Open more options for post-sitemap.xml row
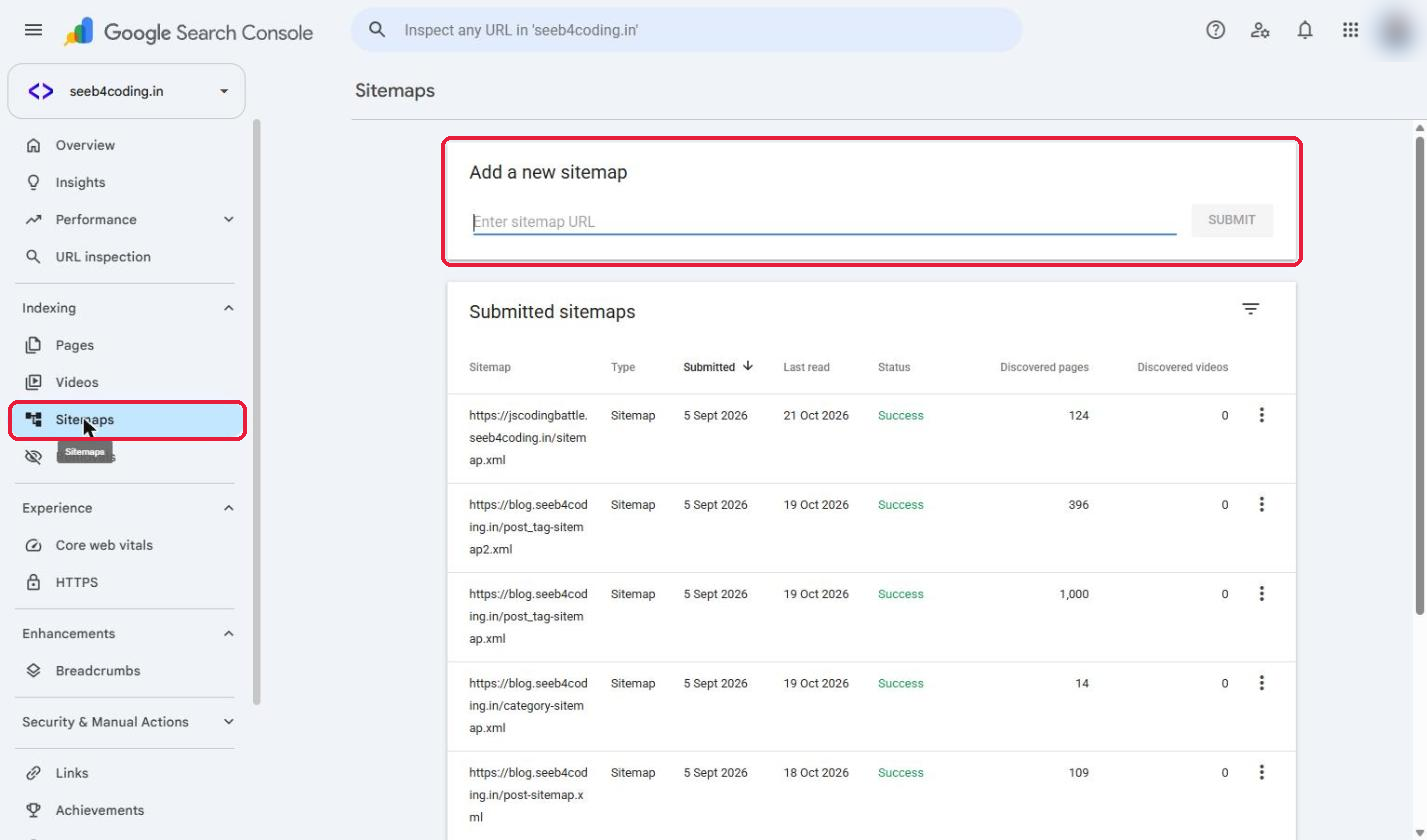This screenshot has height=840, width=1427. [x=1261, y=773]
